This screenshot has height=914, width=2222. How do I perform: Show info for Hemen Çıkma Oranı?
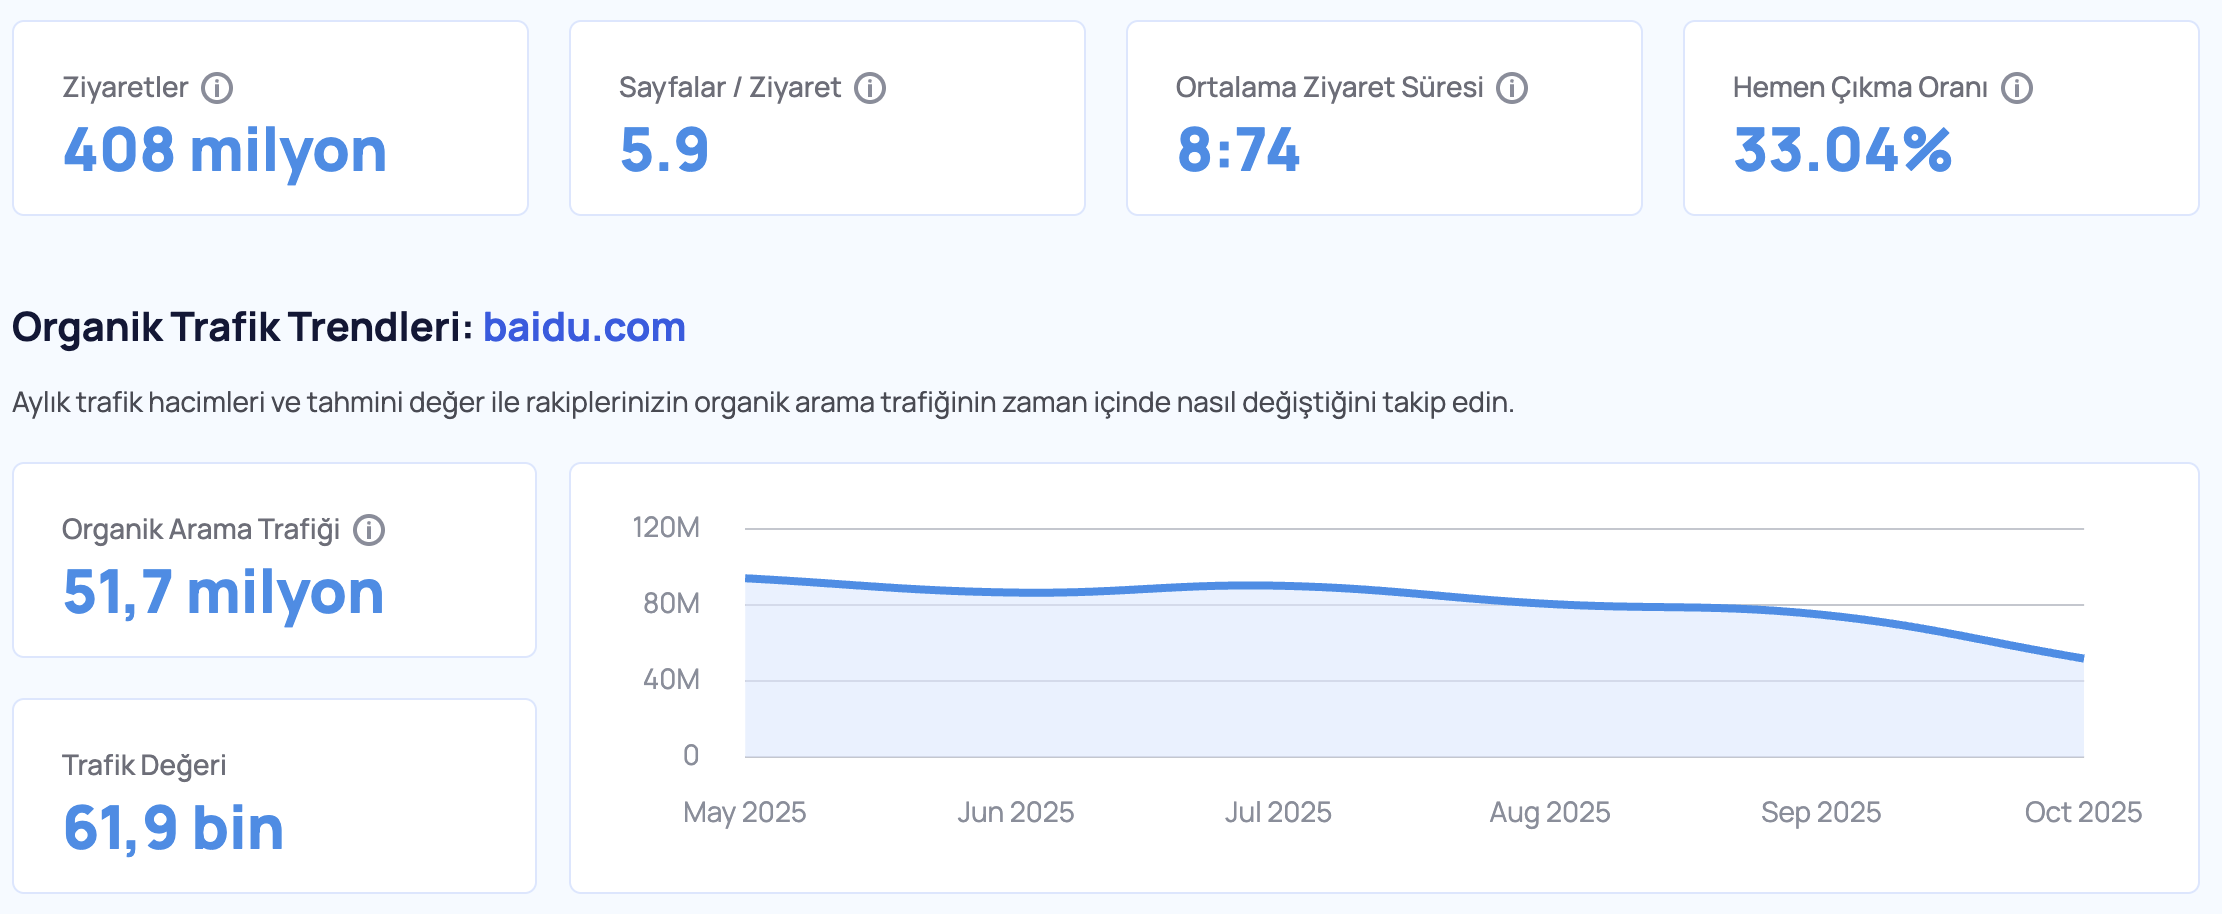2017,88
